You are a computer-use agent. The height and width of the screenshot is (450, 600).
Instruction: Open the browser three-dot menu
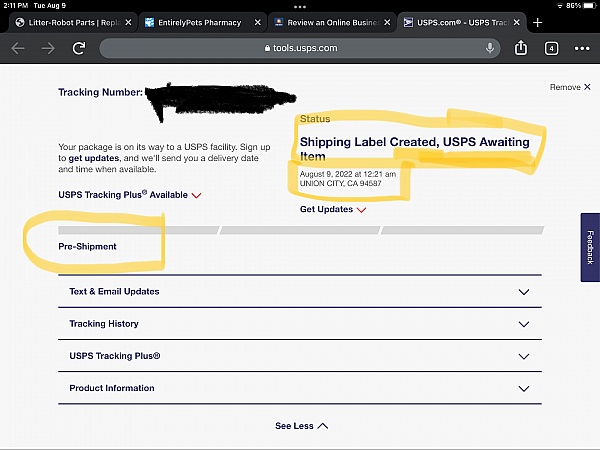[x=581, y=48]
